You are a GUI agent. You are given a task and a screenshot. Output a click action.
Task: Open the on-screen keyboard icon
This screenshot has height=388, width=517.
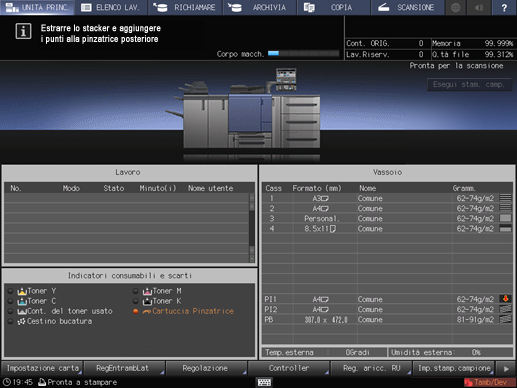[x=264, y=382]
